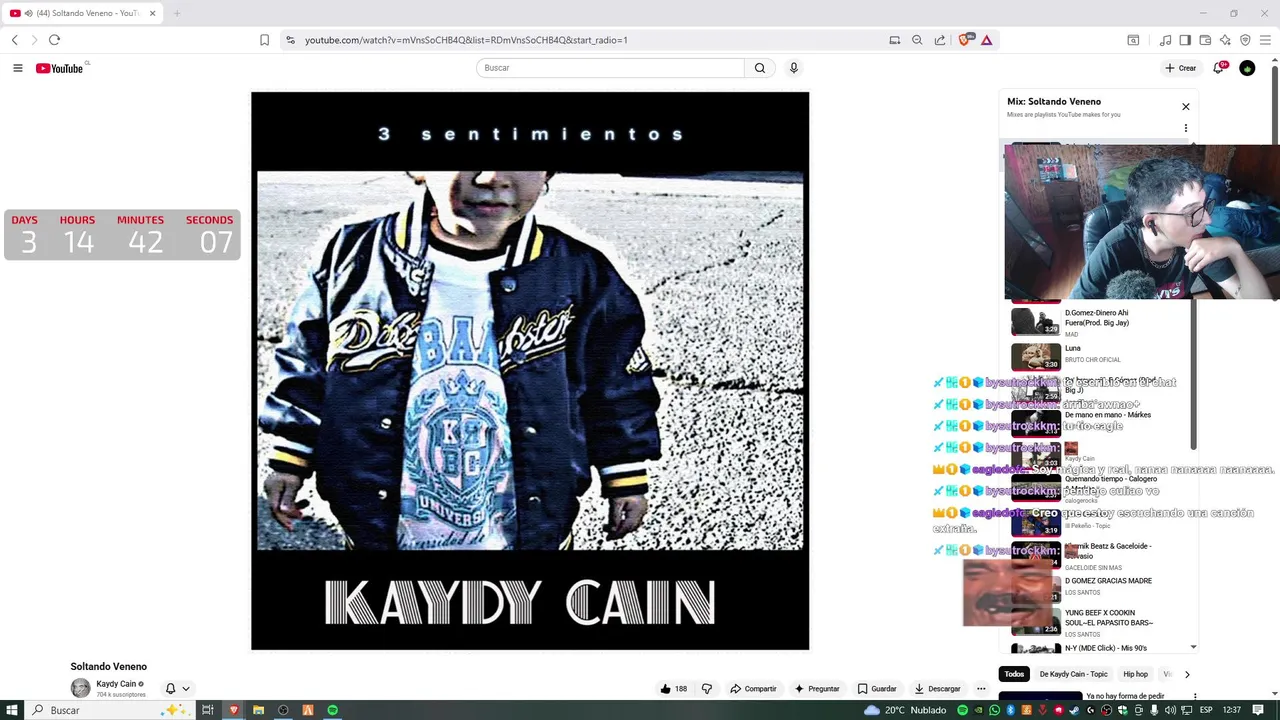The width and height of the screenshot is (1280, 720).
Task: Open the browser main hamburger menu
Action: (1265, 40)
